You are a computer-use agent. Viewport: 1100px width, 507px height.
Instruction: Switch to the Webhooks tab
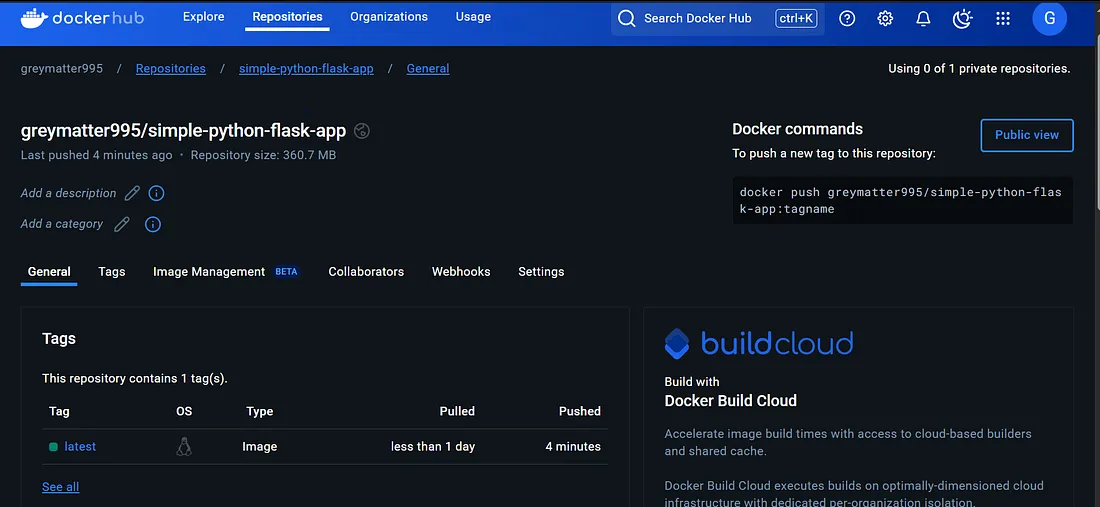coord(461,272)
